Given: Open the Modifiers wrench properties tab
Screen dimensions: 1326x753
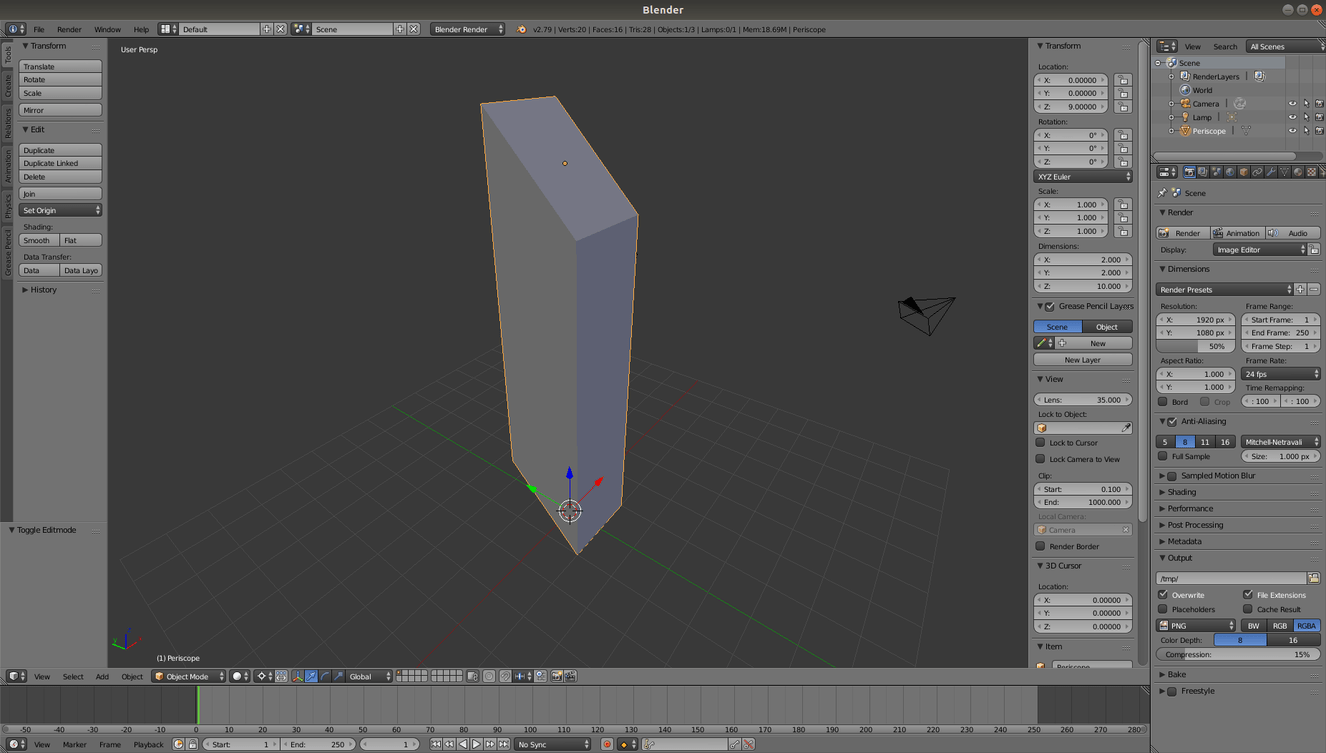Looking at the screenshot, I should click(1271, 172).
